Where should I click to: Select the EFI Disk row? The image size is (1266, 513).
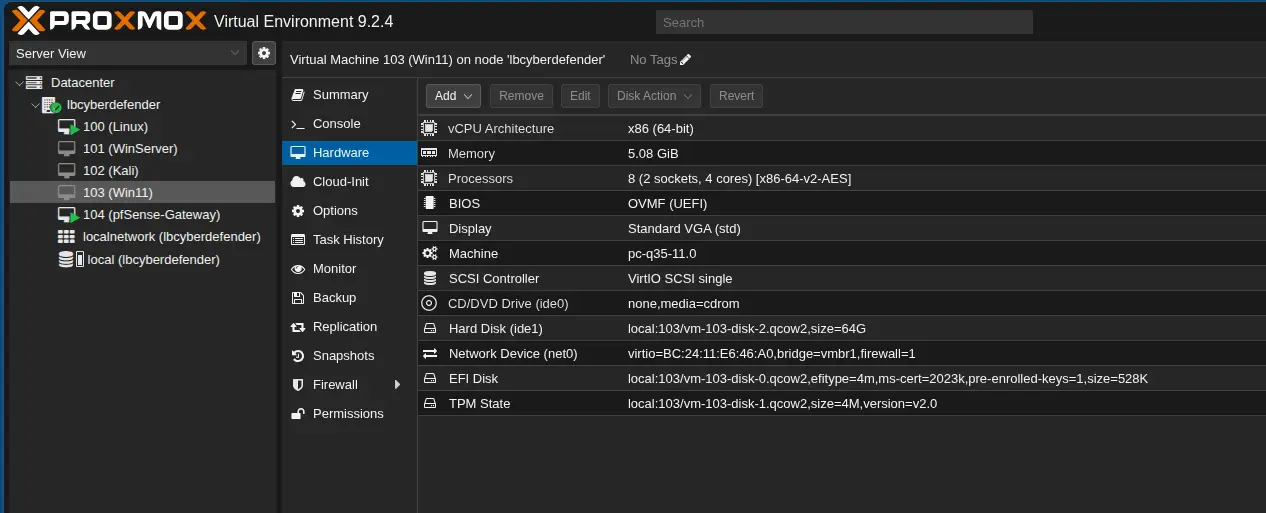(842, 378)
